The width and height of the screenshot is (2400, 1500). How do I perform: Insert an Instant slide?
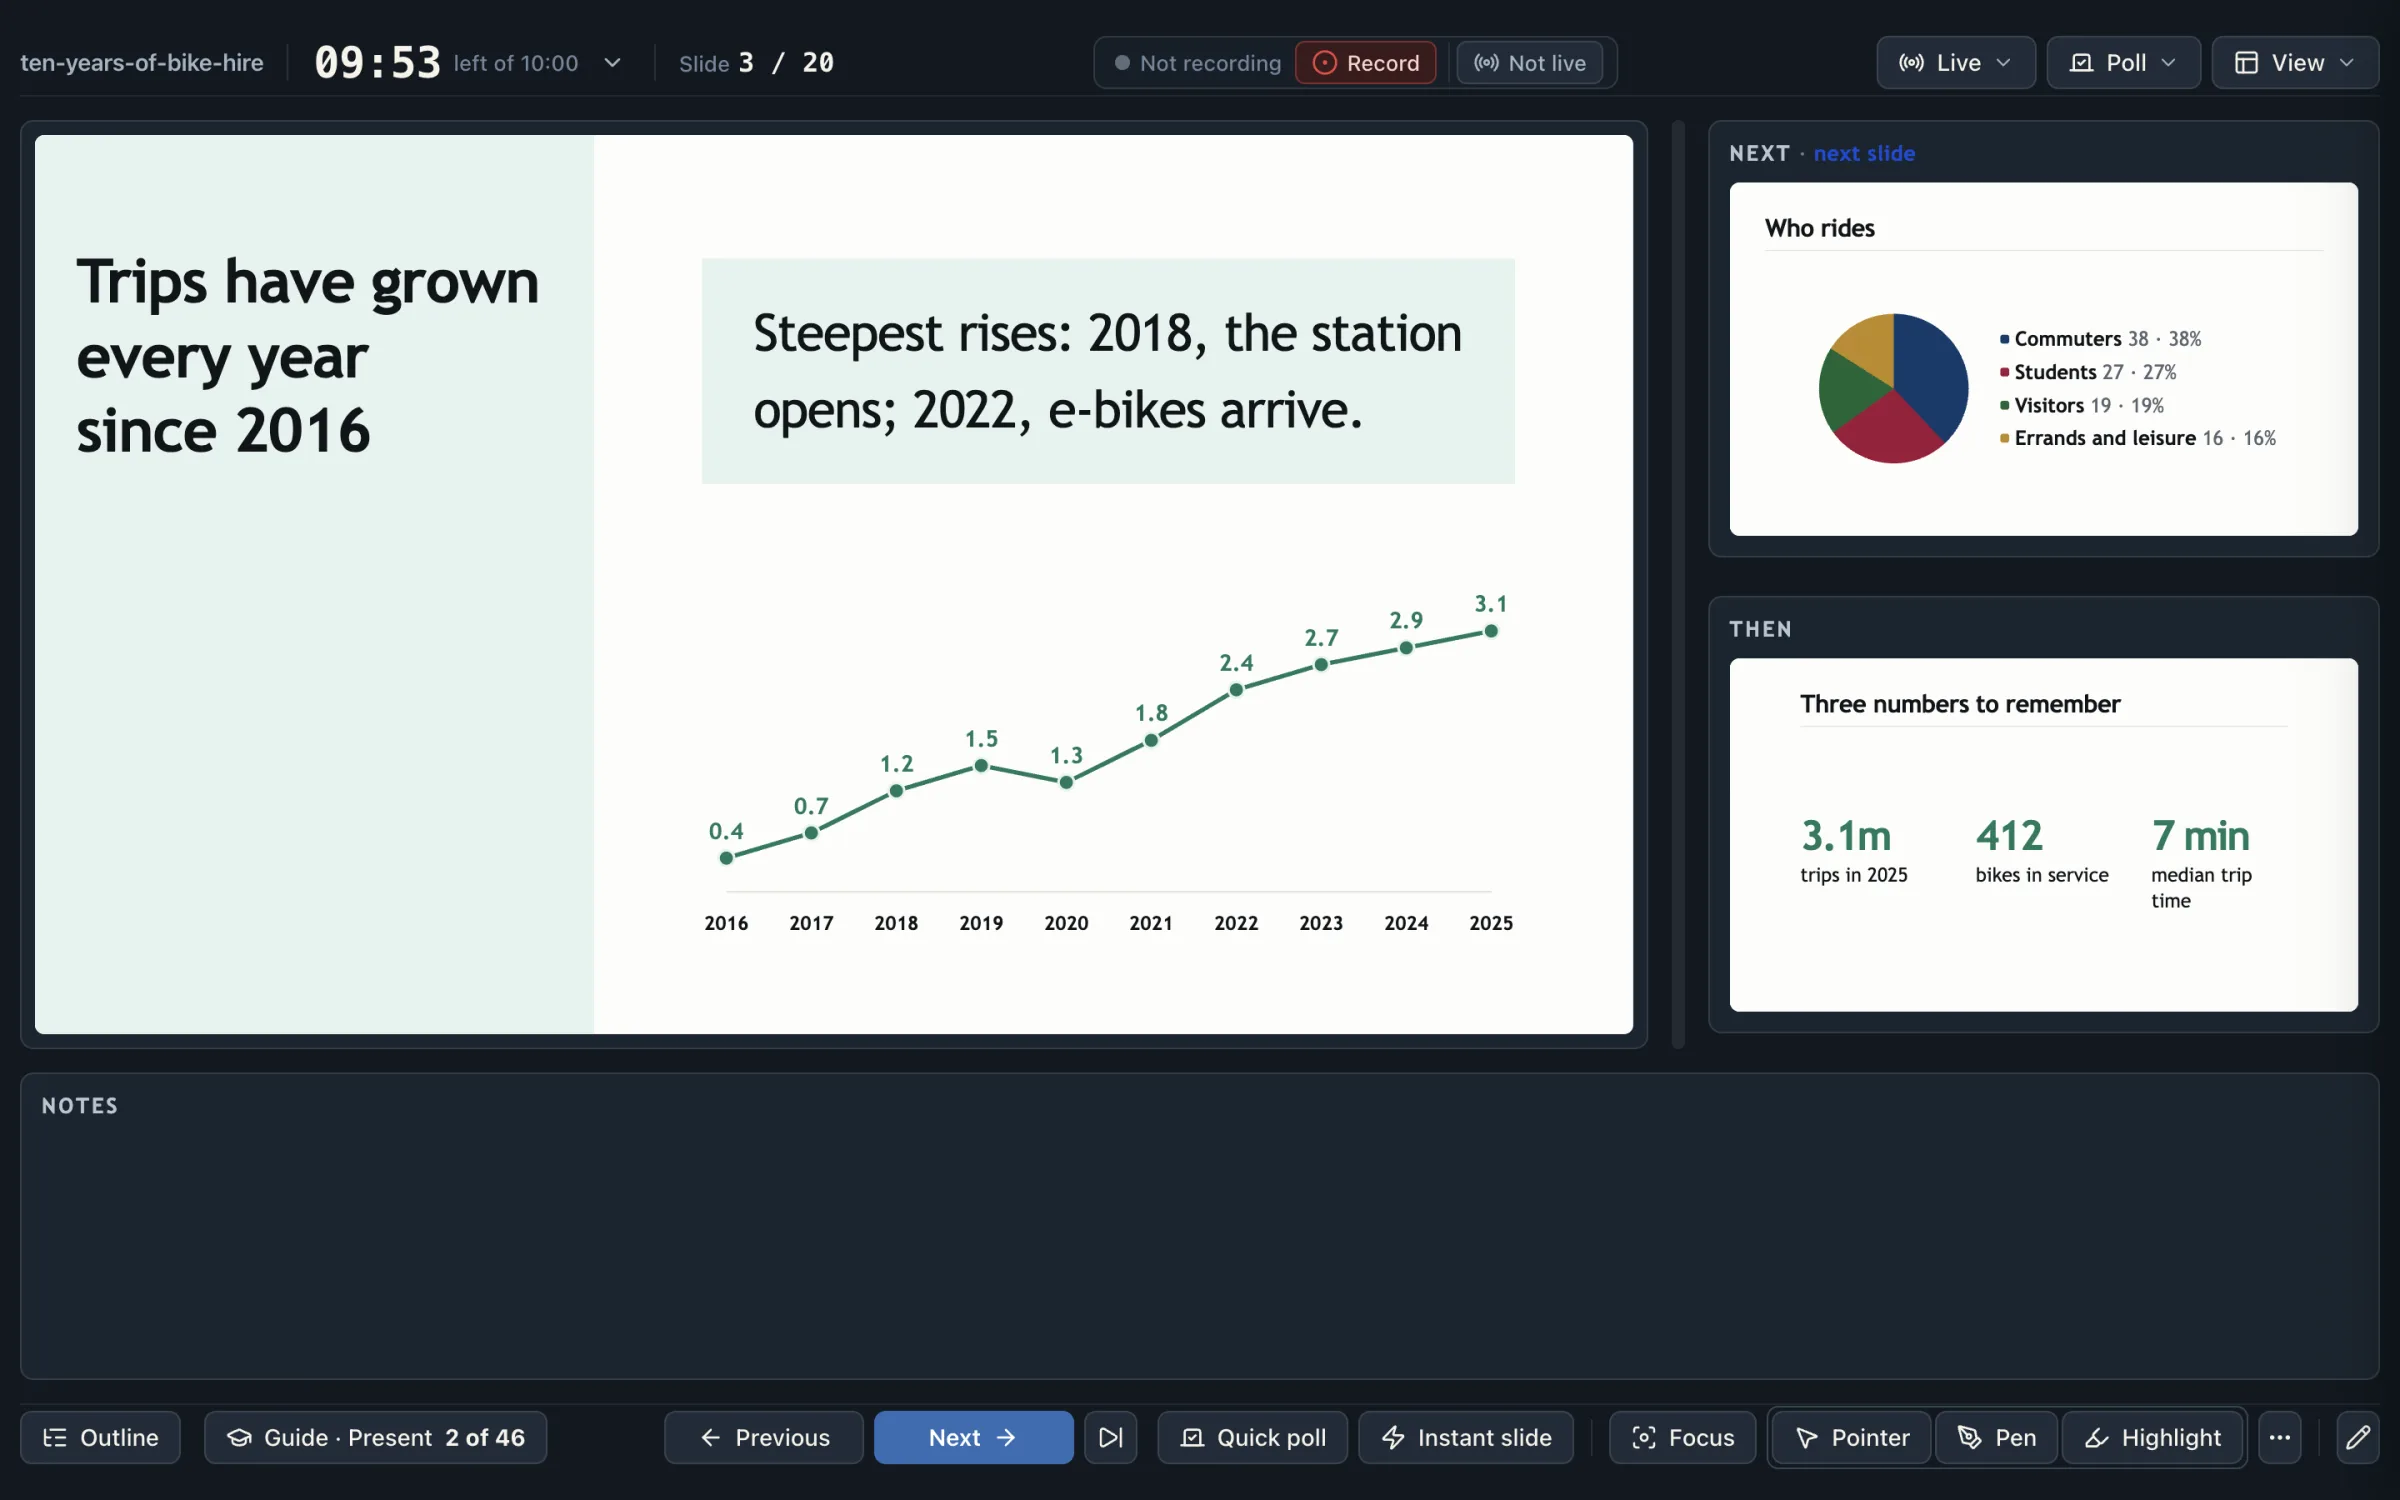[1465, 1437]
